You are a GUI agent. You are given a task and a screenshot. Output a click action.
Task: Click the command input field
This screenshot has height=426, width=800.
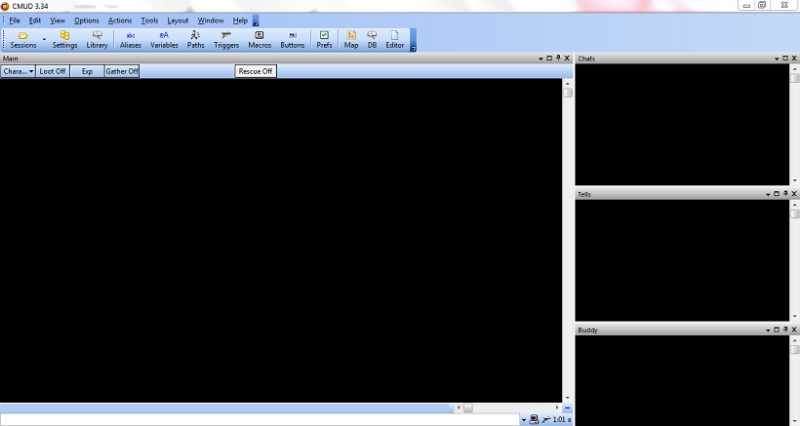tap(258, 420)
